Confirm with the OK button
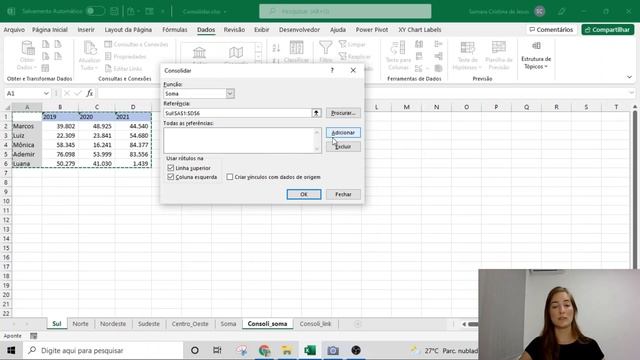This screenshot has height=360, width=640. tap(304, 194)
